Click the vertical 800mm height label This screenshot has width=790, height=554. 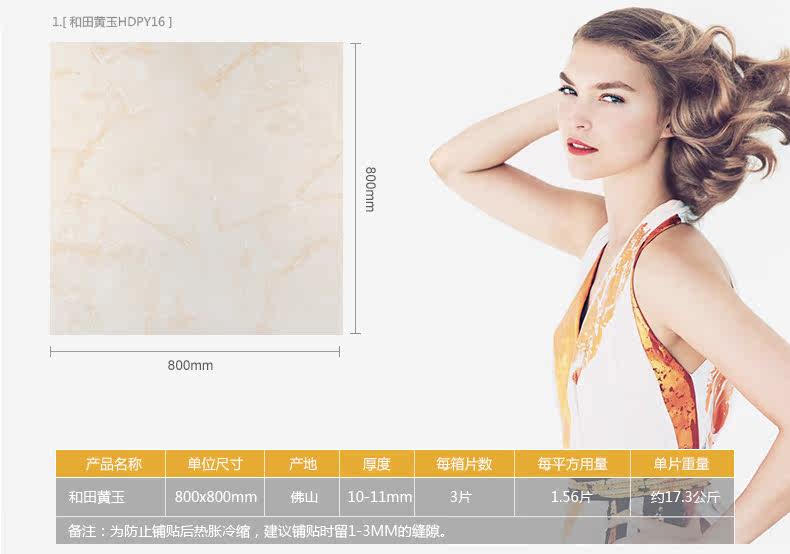click(x=369, y=188)
